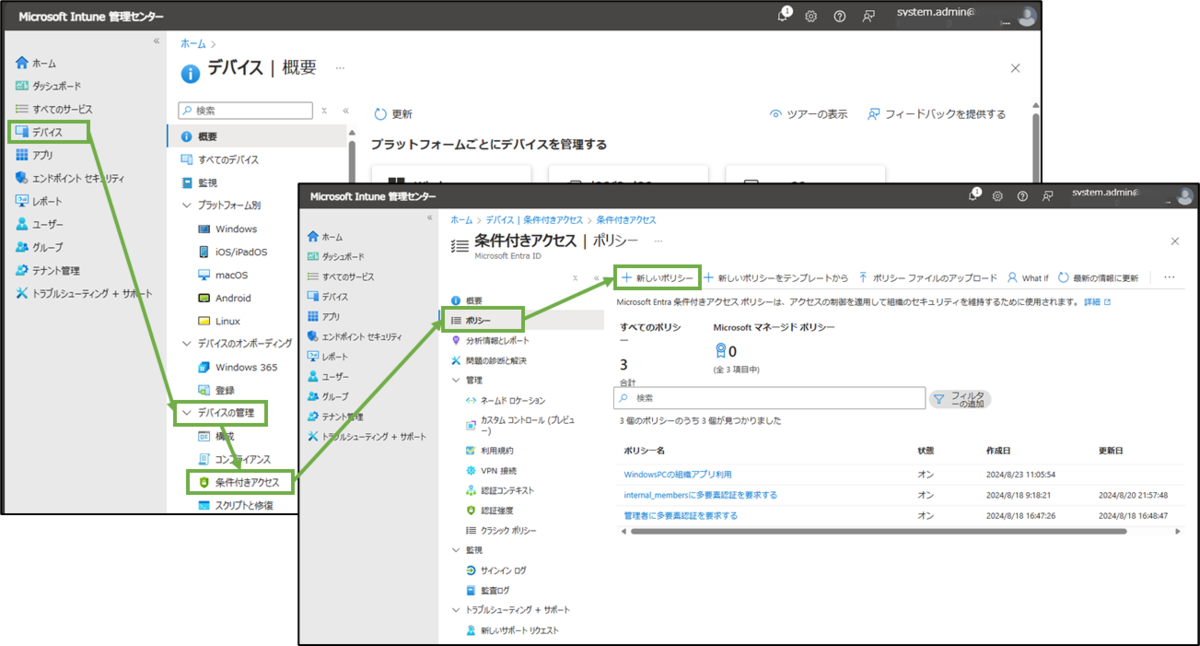
Task: Open help question mark in front window header
Action: click(1022, 196)
